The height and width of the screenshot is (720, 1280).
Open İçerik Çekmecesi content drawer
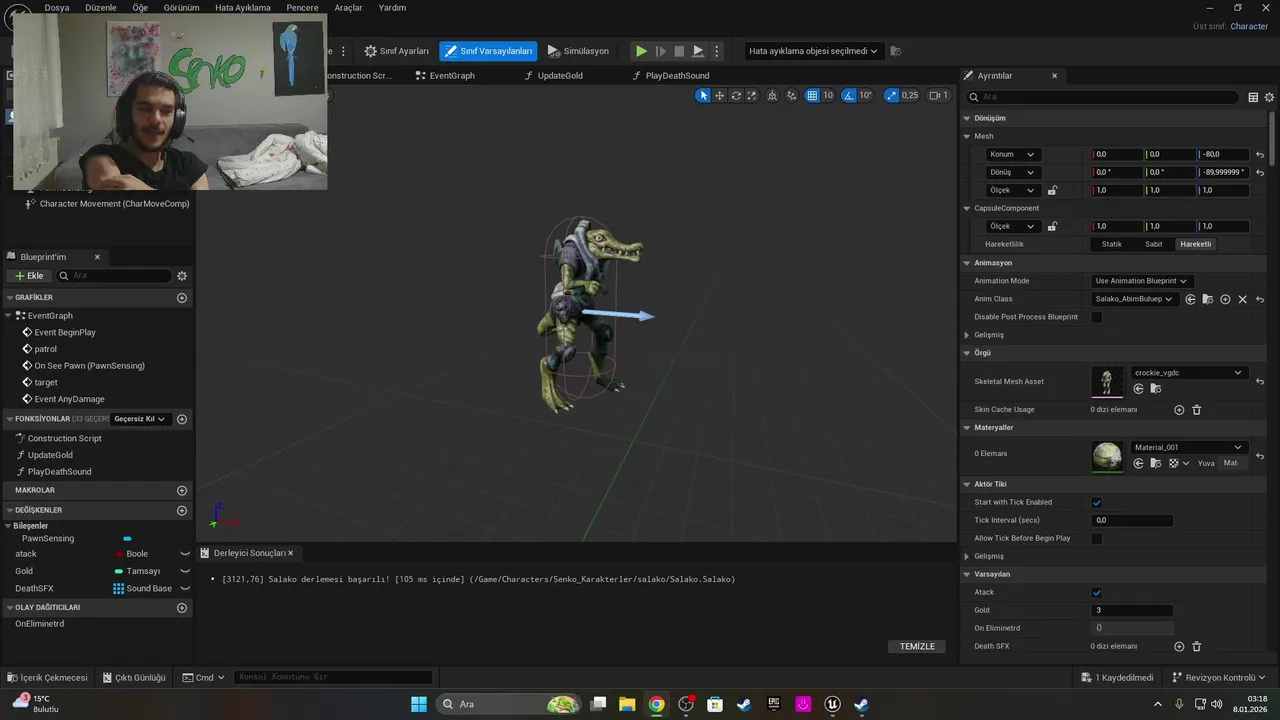pos(47,678)
